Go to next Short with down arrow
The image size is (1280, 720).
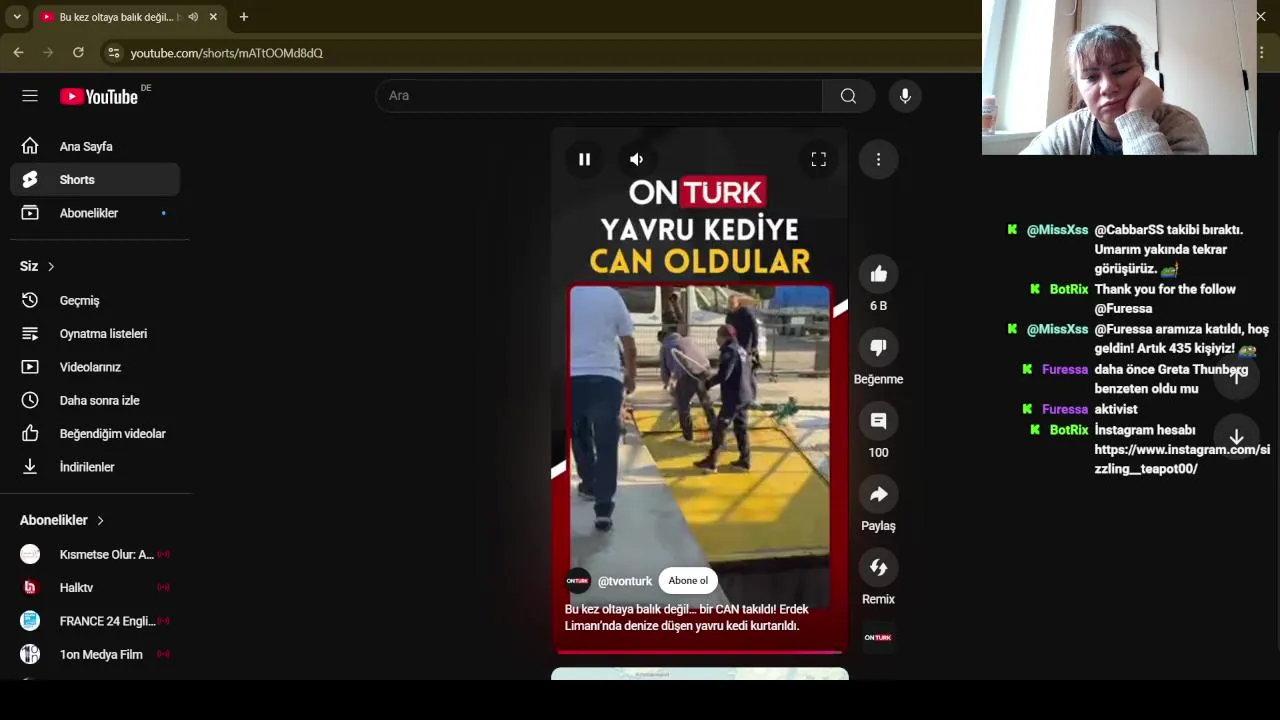(x=1236, y=437)
